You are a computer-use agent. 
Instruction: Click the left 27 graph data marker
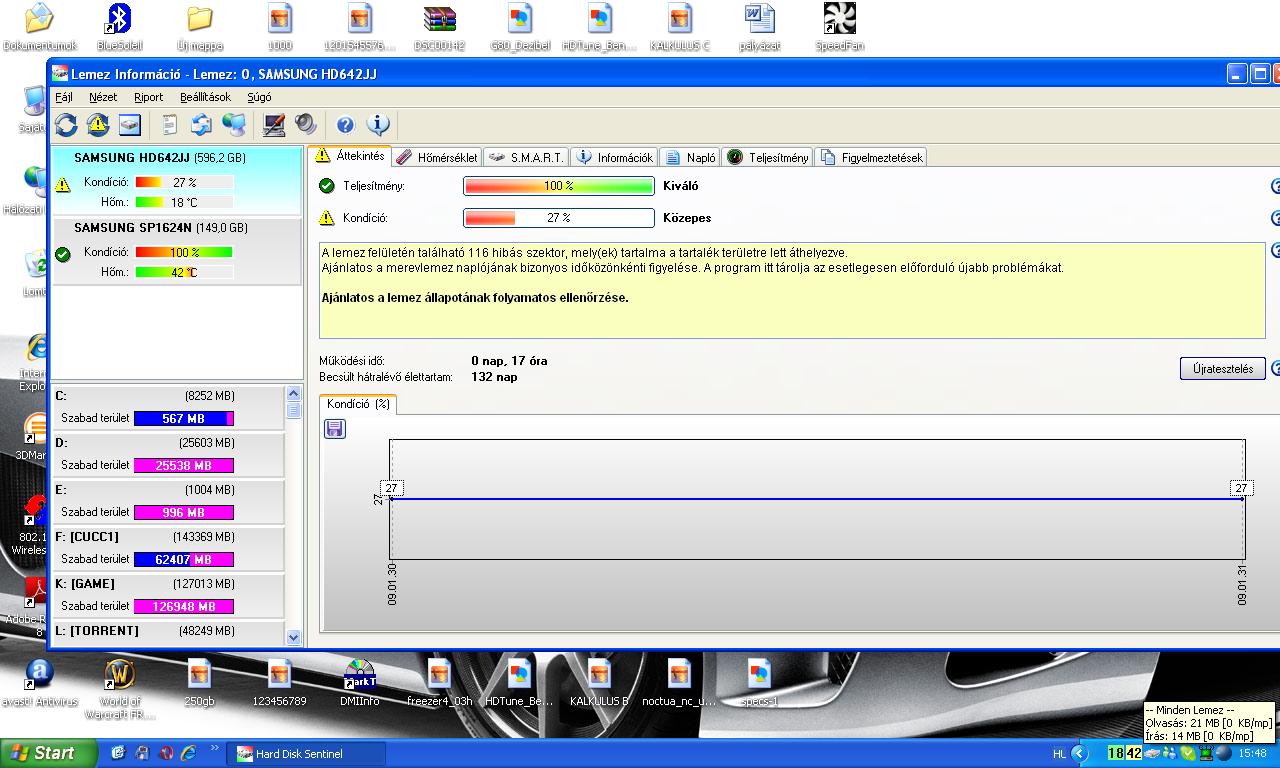click(x=391, y=488)
